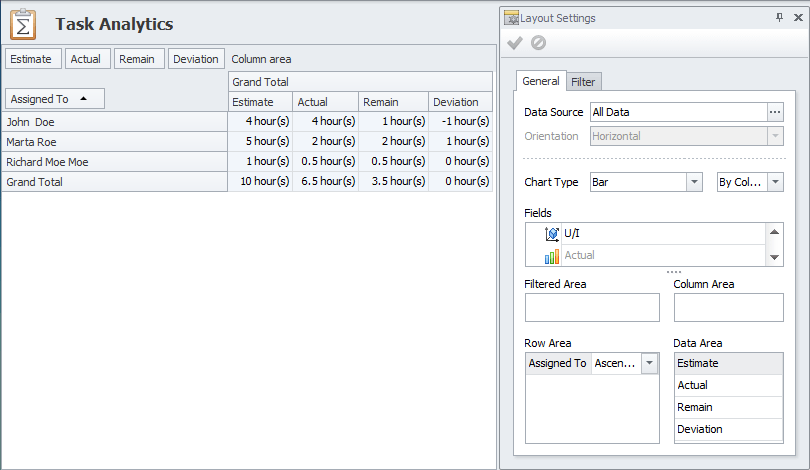Image resolution: width=810 pixels, height=470 pixels.
Task: Click the Data Source input field
Action: point(677,112)
